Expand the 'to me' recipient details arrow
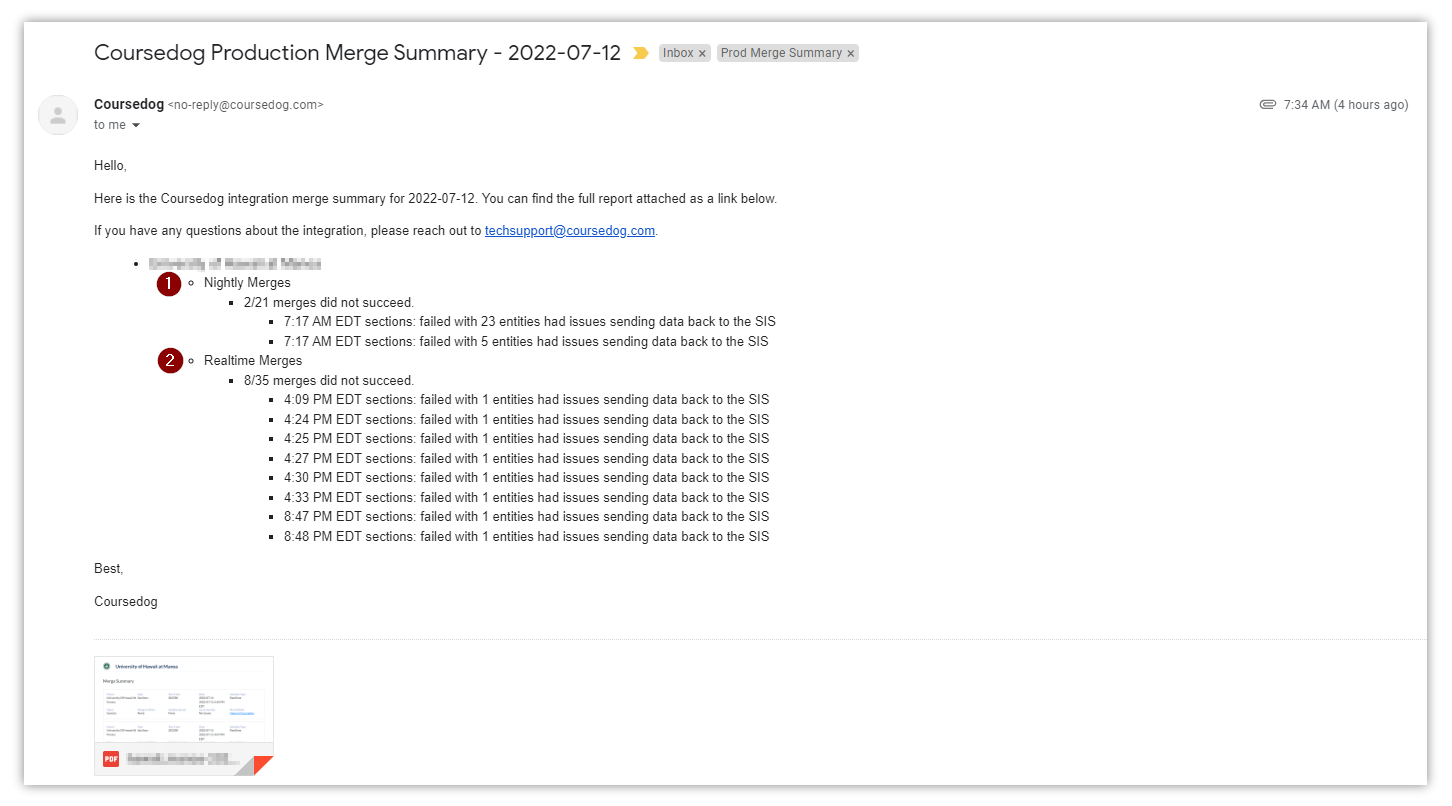The width and height of the screenshot is (1452, 806). 136,125
